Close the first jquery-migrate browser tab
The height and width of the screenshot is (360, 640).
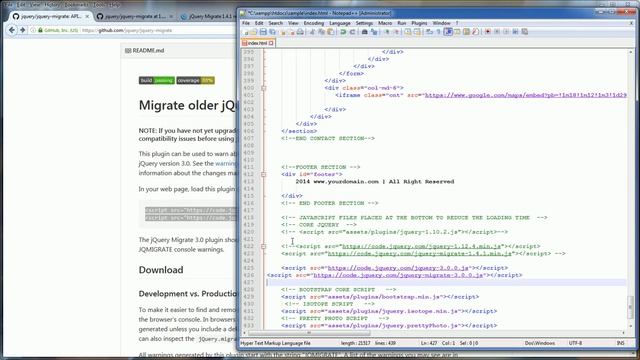(x=87, y=16)
